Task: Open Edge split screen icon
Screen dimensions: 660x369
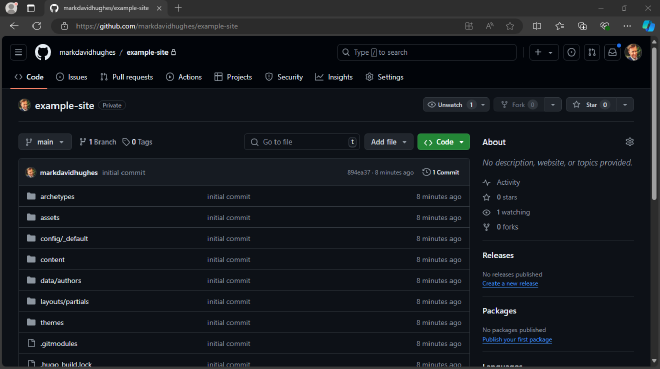Action: click(537, 26)
